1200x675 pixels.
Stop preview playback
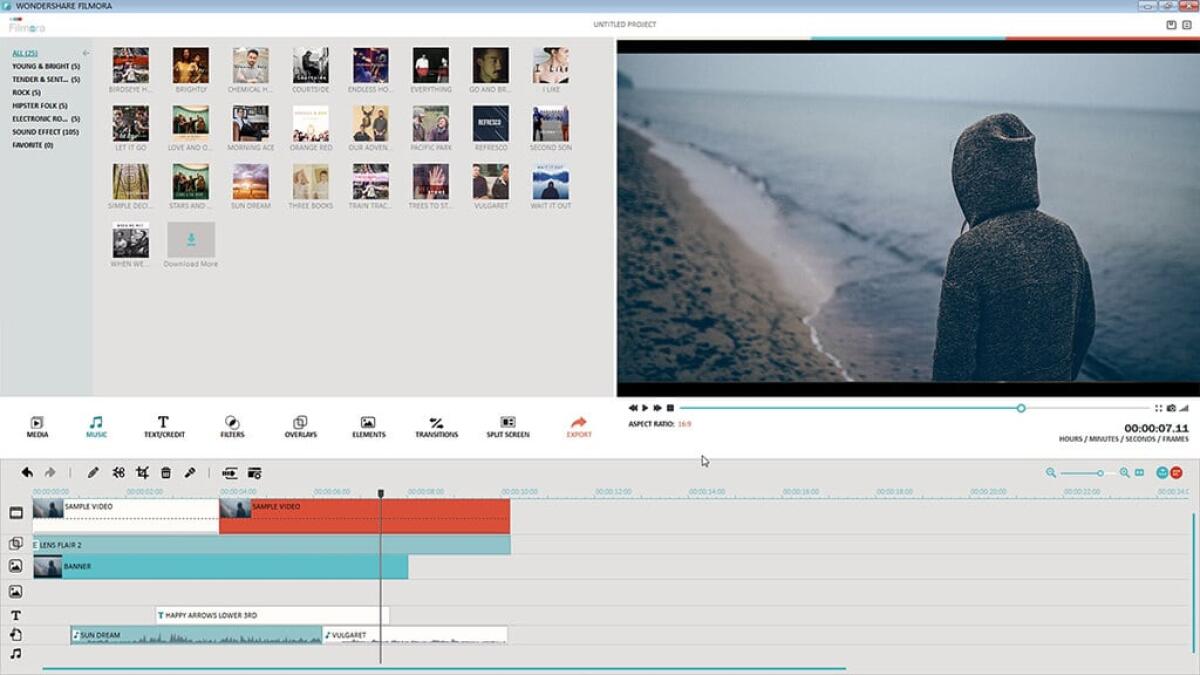click(x=671, y=408)
